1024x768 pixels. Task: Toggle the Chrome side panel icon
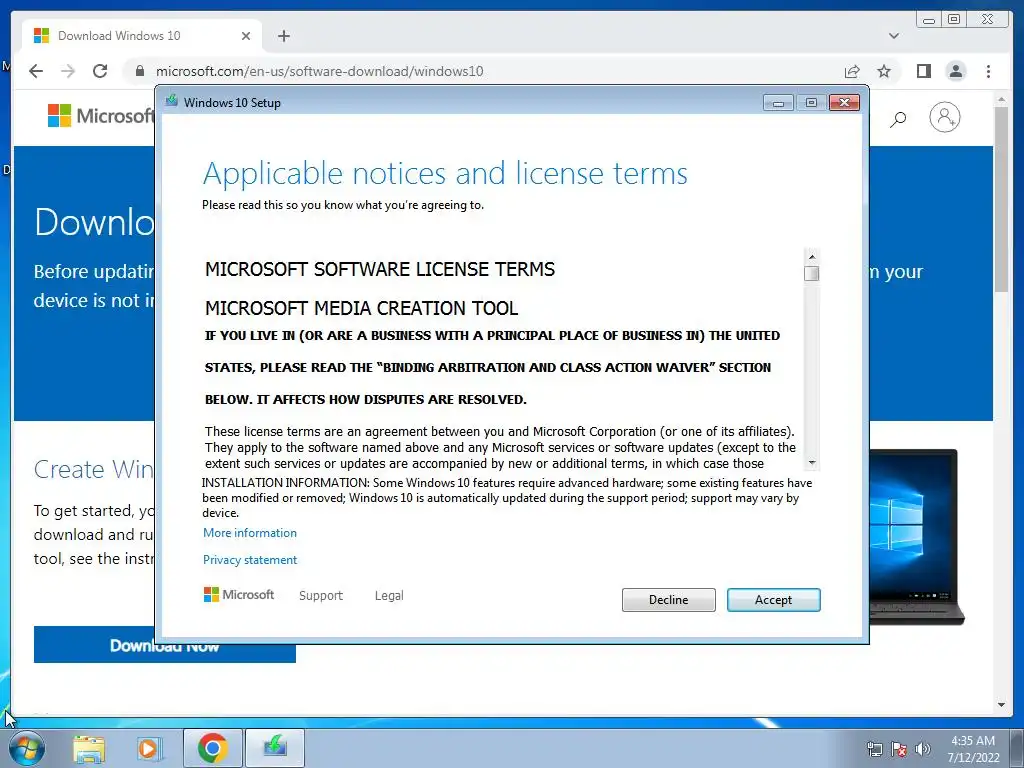click(x=923, y=71)
